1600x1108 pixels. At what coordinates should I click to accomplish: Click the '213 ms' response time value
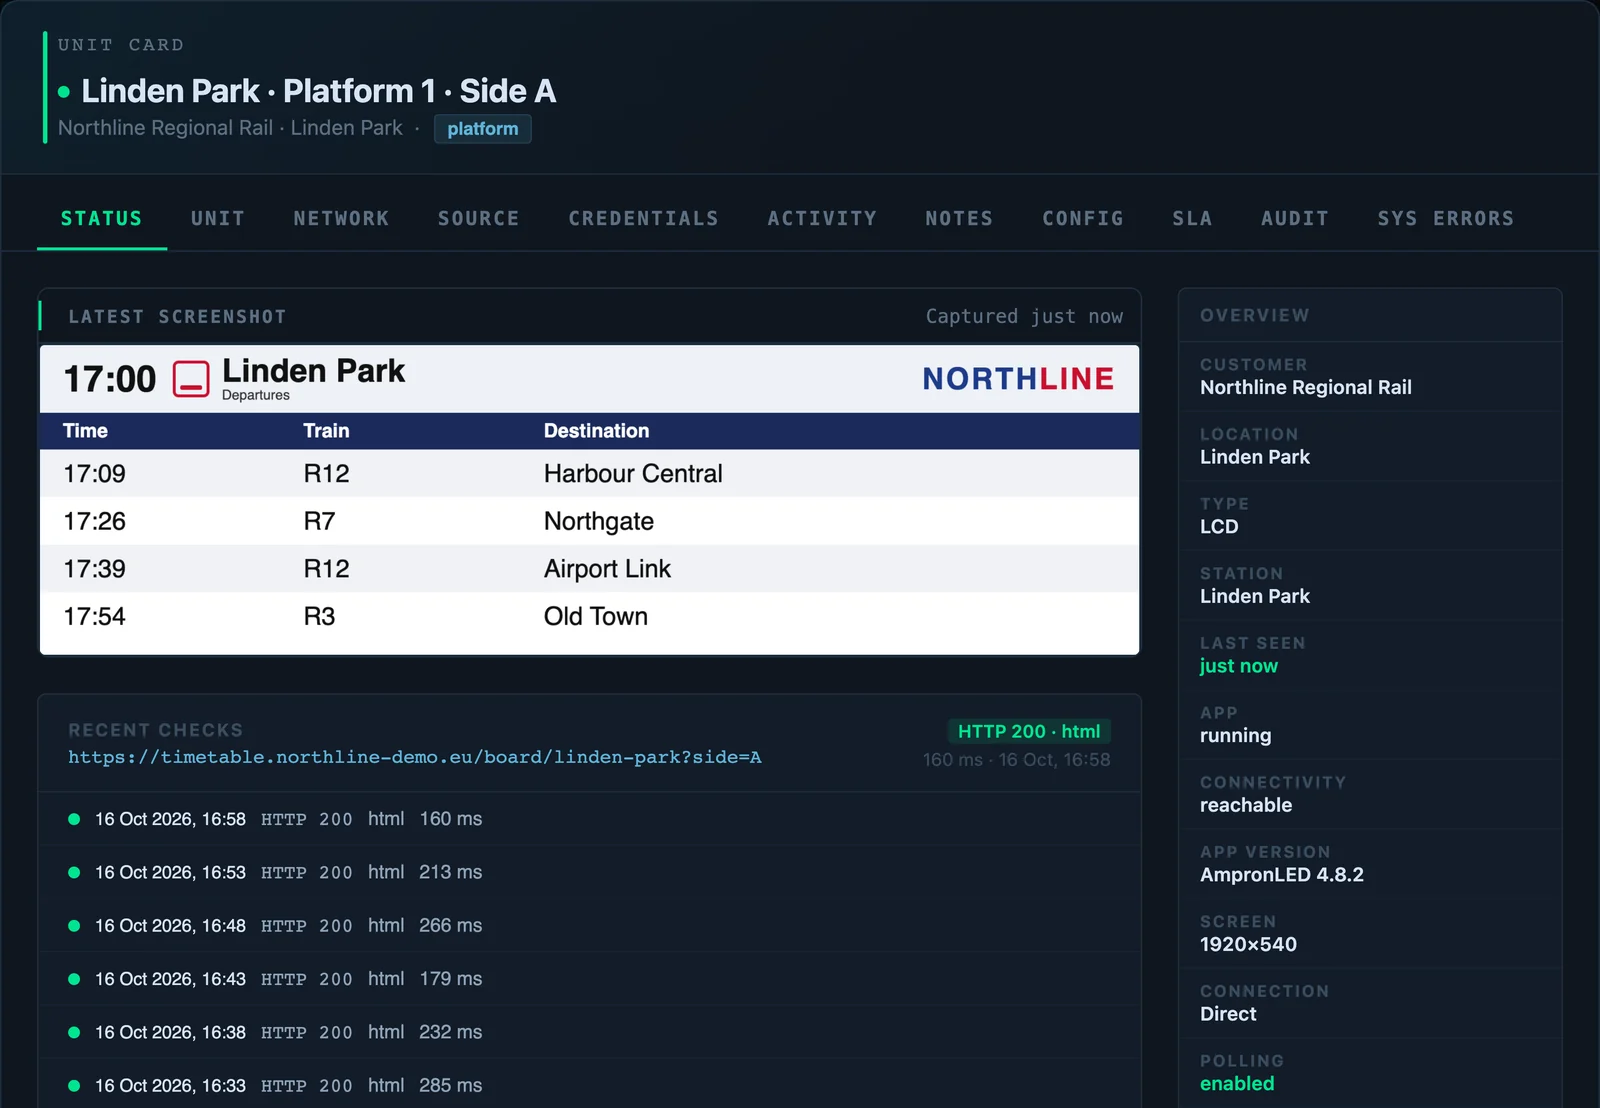coord(451,872)
